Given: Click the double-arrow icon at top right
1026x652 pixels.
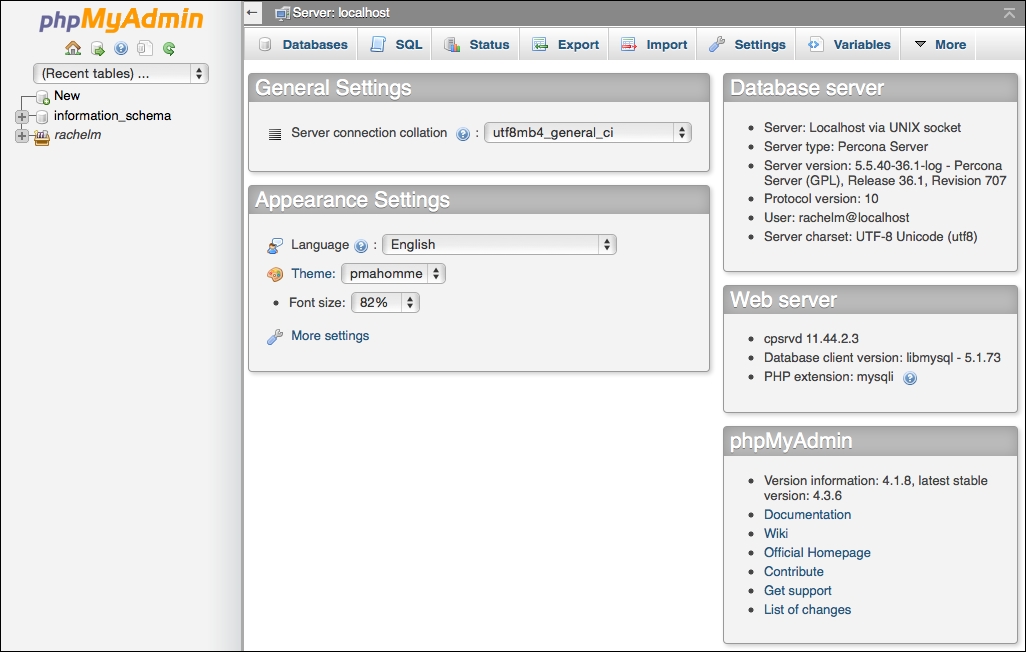Looking at the screenshot, I should click(x=1009, y=13).
